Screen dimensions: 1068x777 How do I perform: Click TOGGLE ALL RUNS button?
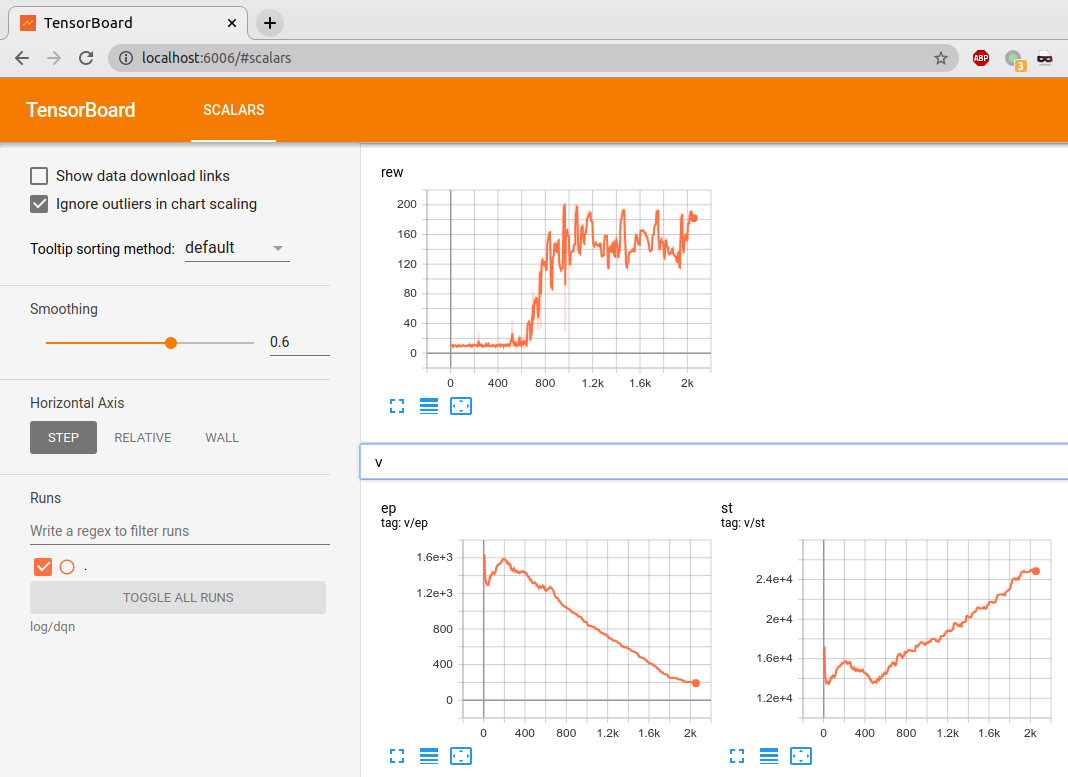coord(178,597)
